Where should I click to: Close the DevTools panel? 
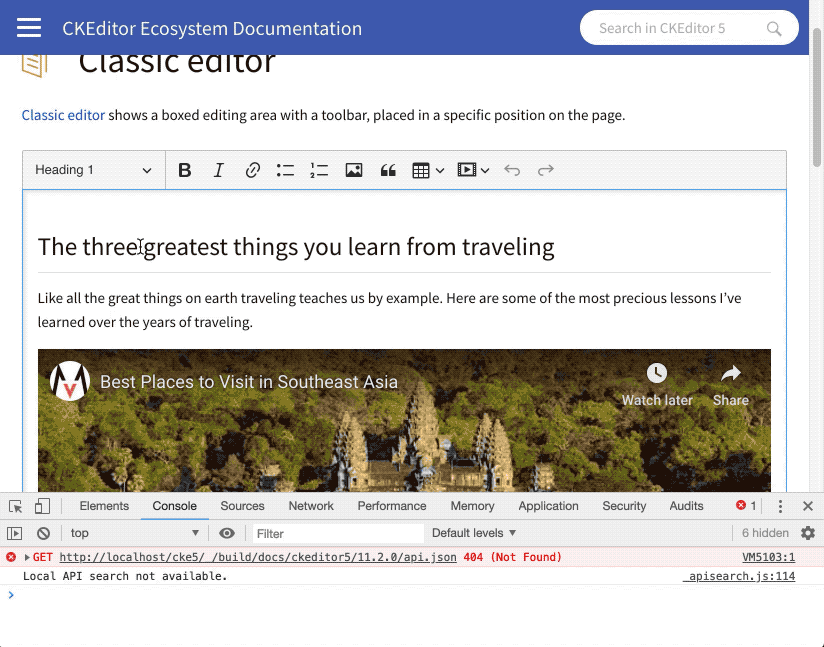pos(808,506)
